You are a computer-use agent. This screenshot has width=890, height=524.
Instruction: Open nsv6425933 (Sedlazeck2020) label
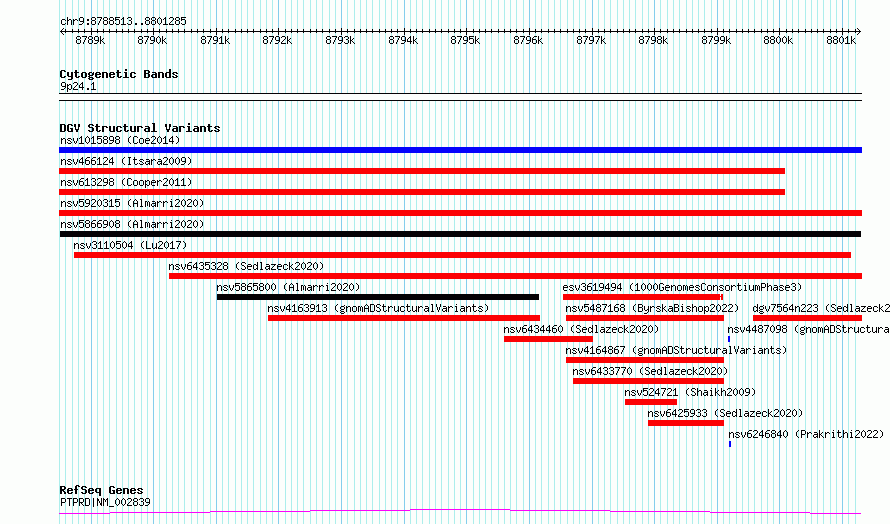725,413
